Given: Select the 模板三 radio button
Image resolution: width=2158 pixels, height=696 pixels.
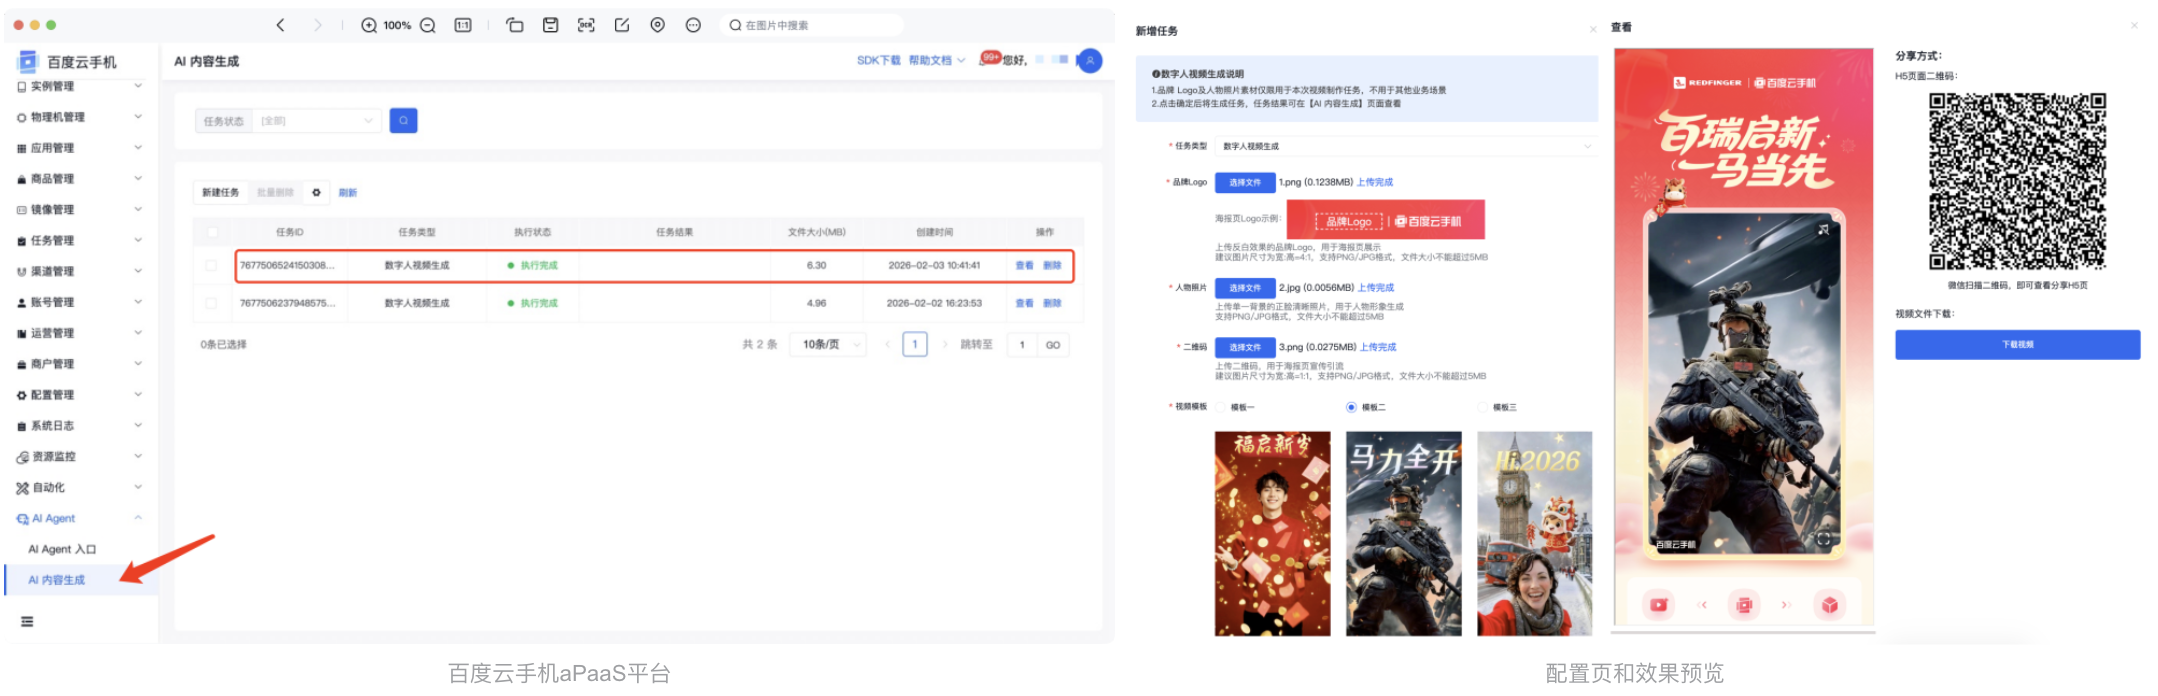Looking at the screenshot, I should [1483, 407].
